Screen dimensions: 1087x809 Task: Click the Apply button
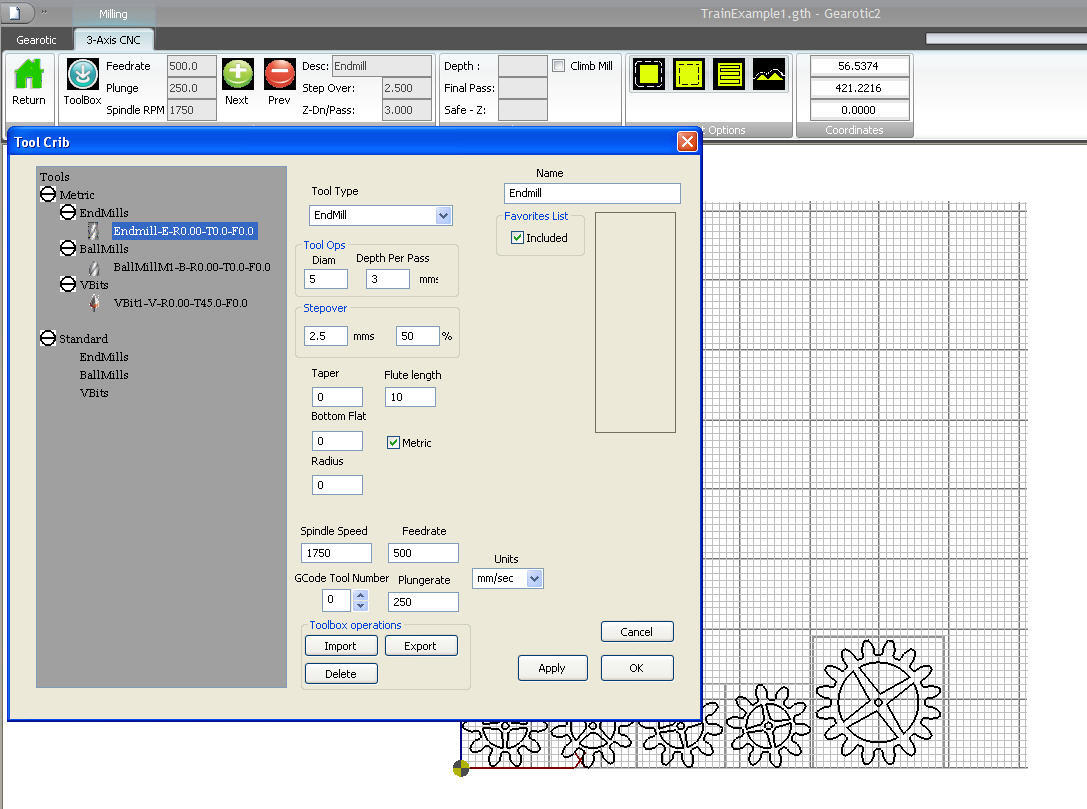coord(551,668)
